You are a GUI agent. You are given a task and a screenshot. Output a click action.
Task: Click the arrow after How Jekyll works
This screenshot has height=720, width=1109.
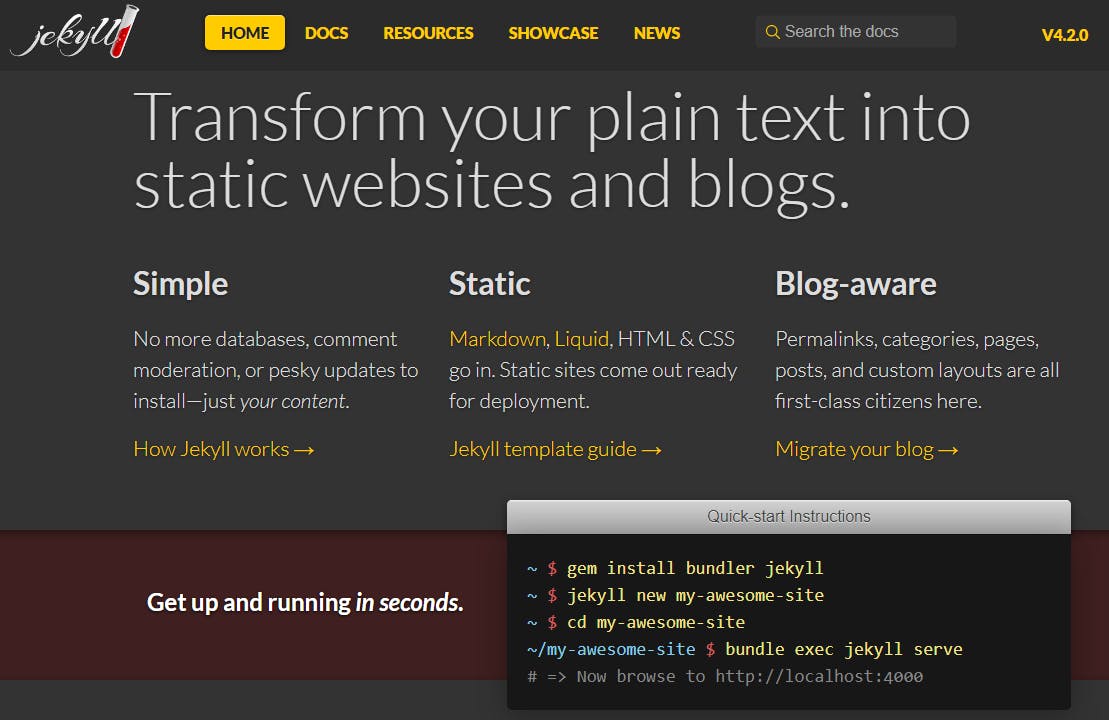point(304,449)
